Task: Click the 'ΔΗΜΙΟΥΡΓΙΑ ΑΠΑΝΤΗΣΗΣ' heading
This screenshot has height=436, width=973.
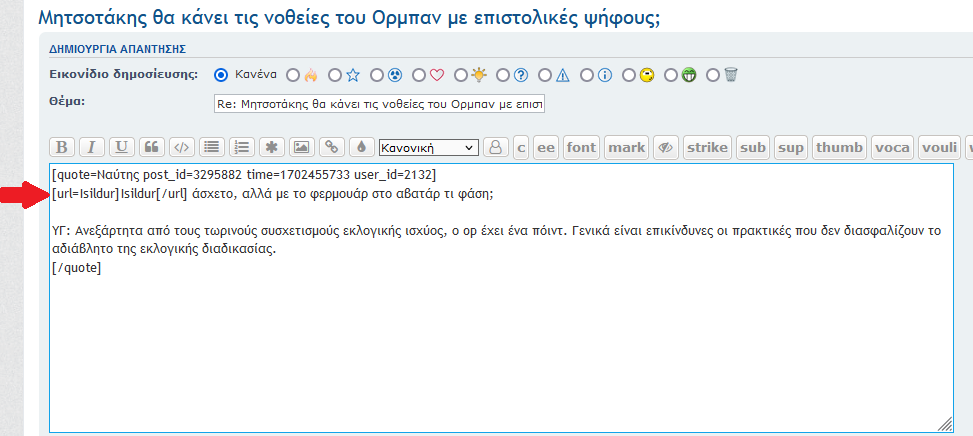Action: [x=118, y=49]
